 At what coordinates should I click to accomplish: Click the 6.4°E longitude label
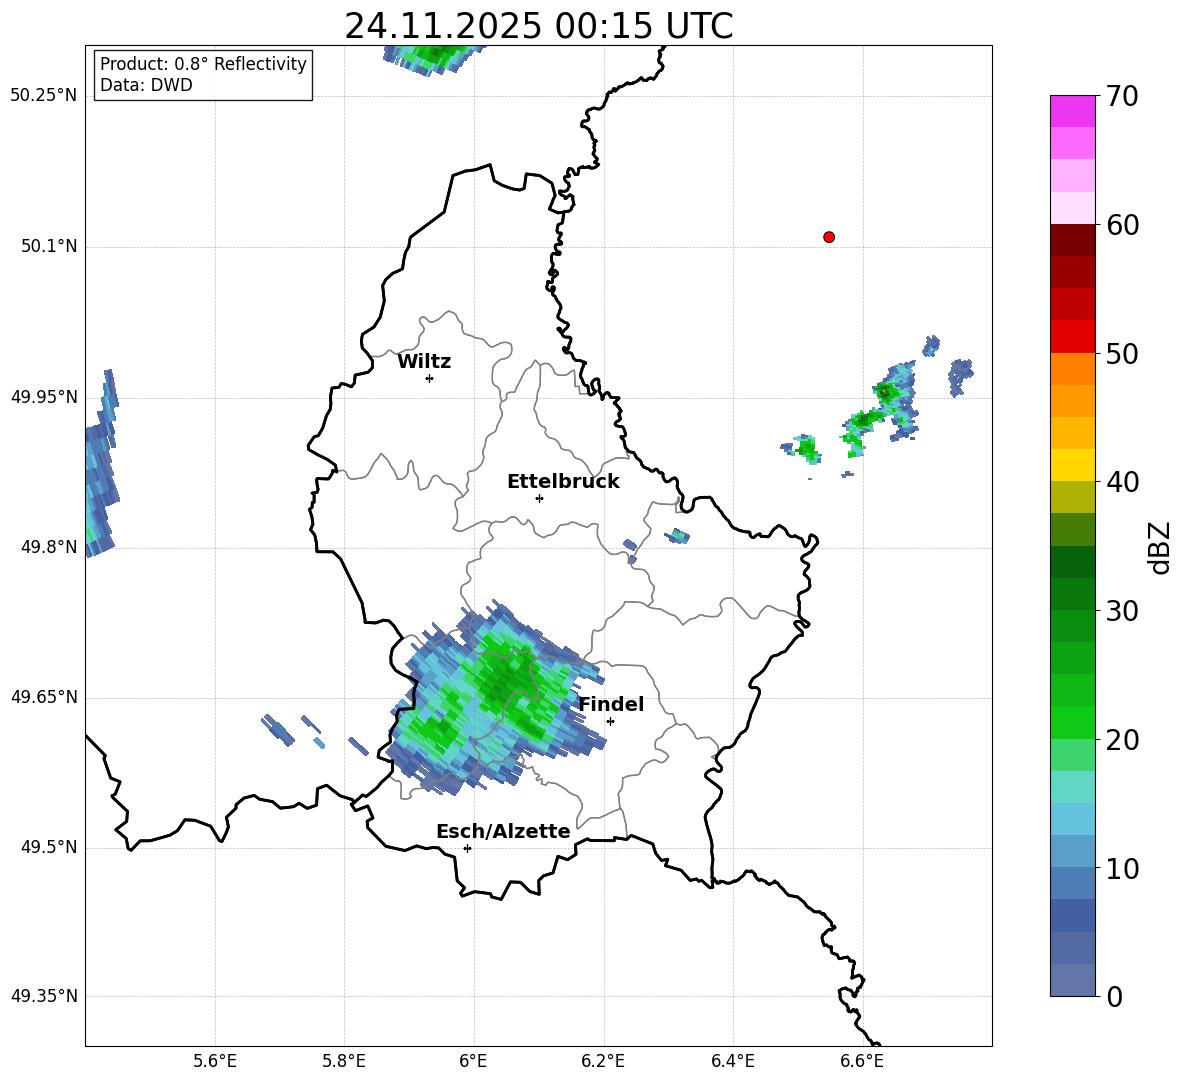pyautogui.click(x=732, y=1061)
